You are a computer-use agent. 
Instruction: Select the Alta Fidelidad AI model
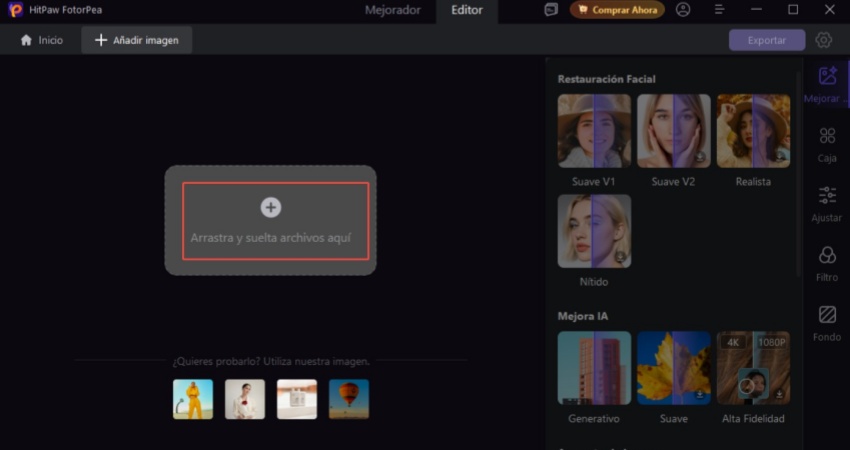coord(753,368)
